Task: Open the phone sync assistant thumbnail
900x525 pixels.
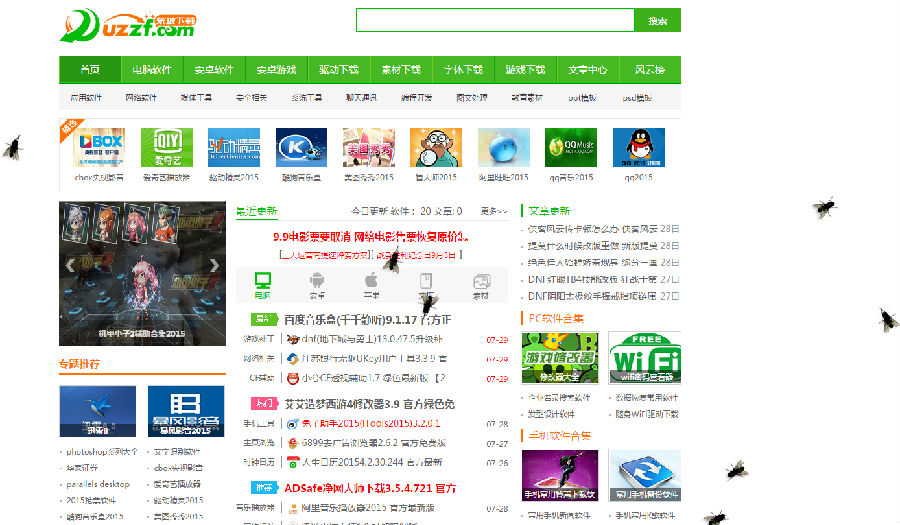Action: click(x=645, y=476)
